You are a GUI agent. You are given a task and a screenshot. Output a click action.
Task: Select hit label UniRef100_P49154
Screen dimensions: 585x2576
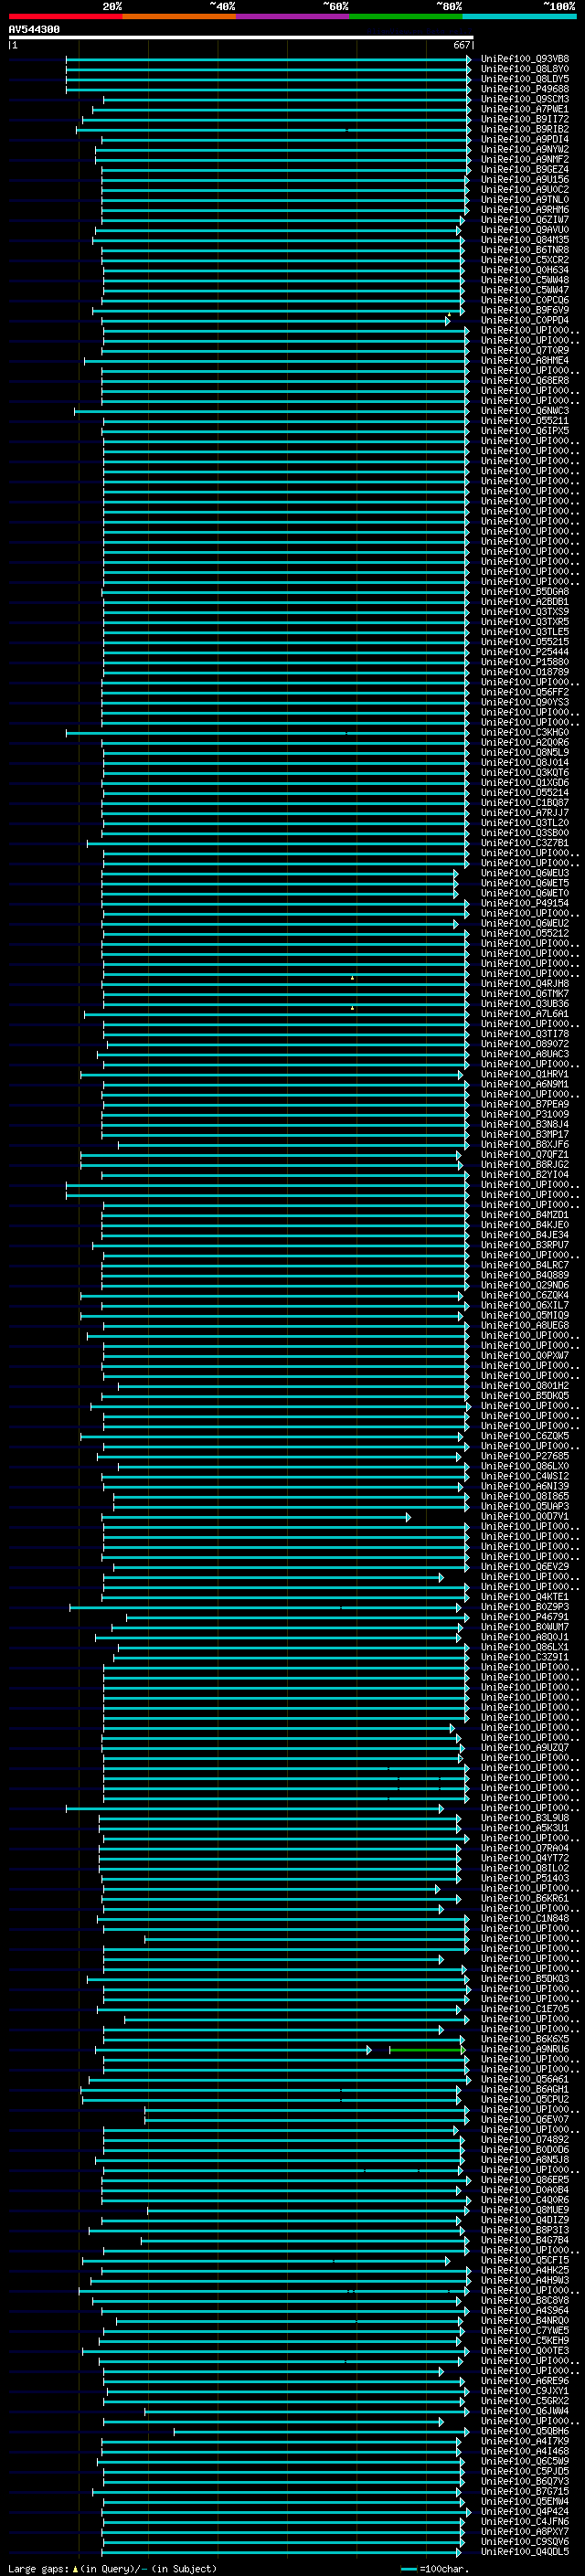tap(525, 903)
